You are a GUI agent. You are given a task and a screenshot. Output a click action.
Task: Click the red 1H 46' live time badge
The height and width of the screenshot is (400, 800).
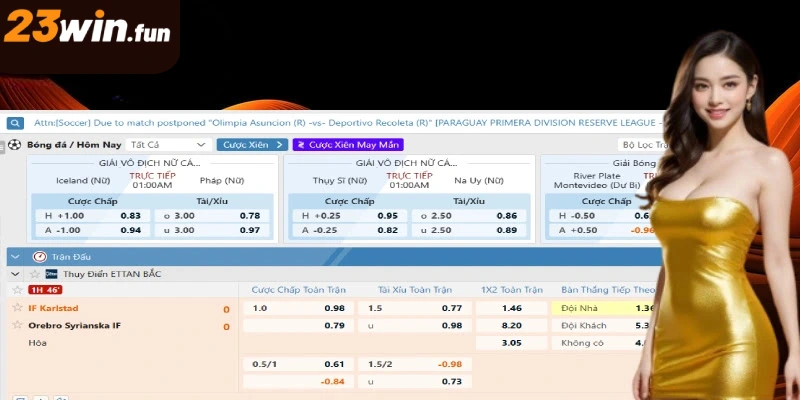pos(45,290)
